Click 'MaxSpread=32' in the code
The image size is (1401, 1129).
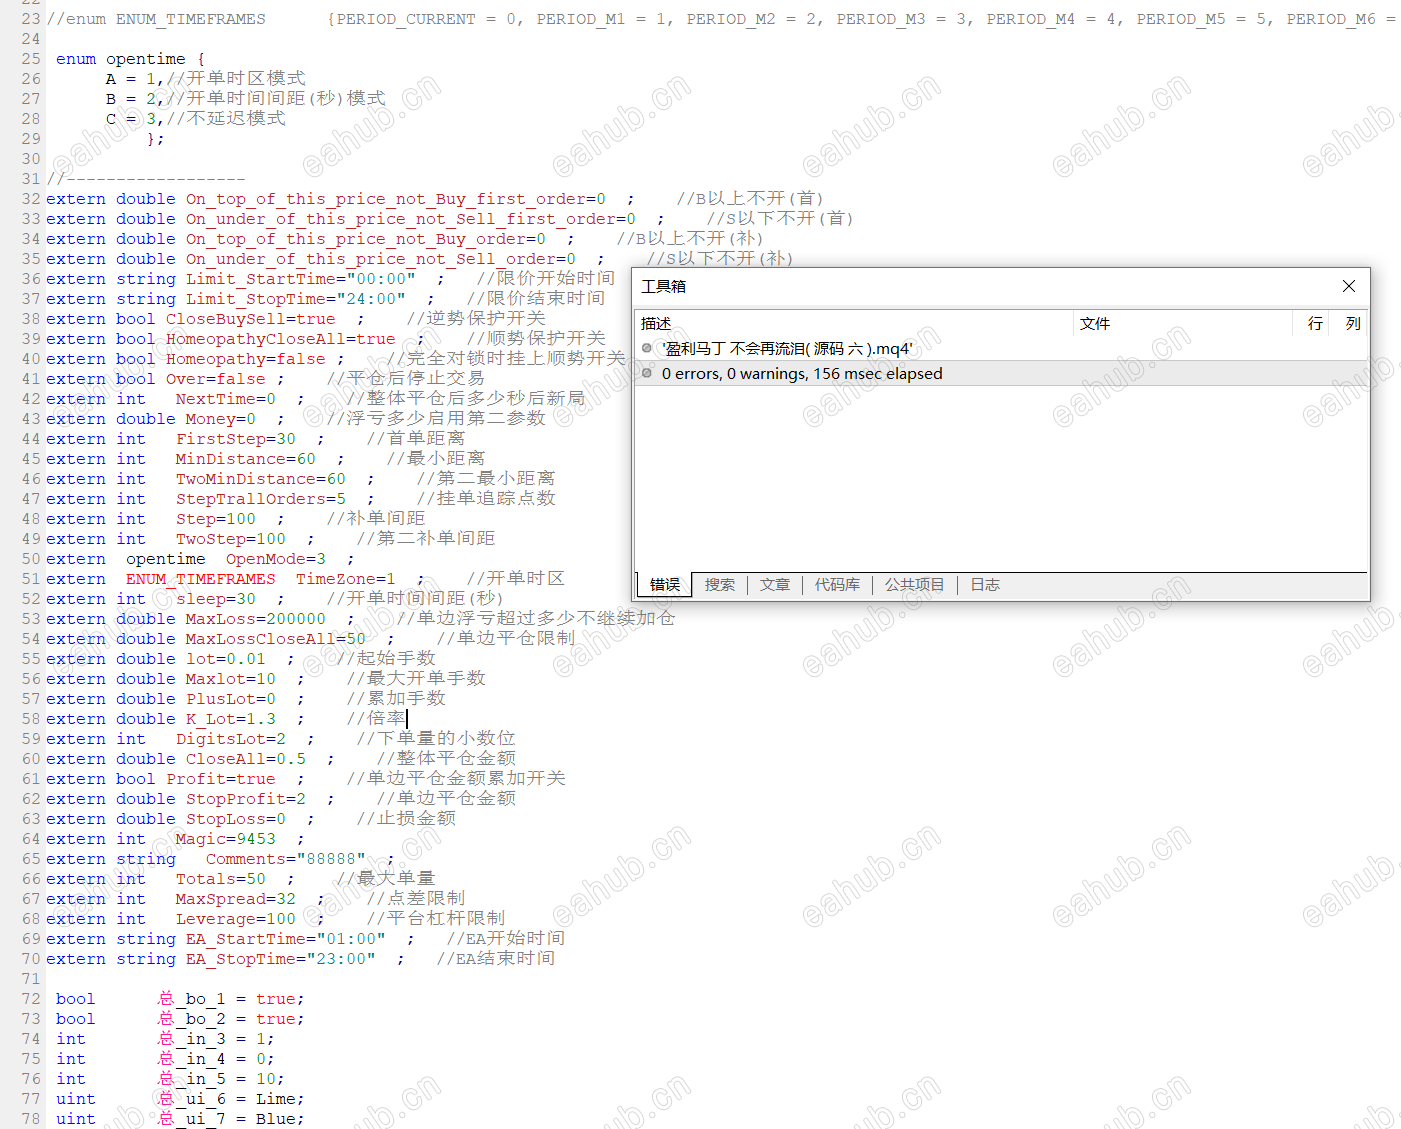(236, 899)
